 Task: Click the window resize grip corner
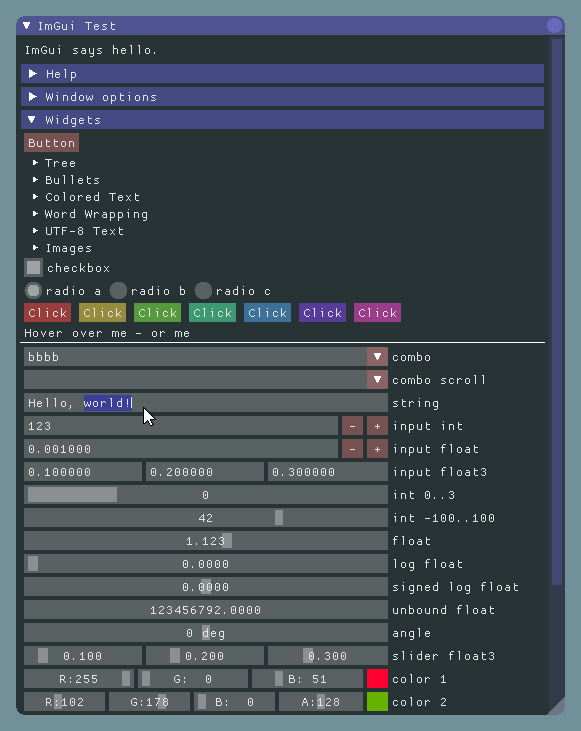point(557,706)
